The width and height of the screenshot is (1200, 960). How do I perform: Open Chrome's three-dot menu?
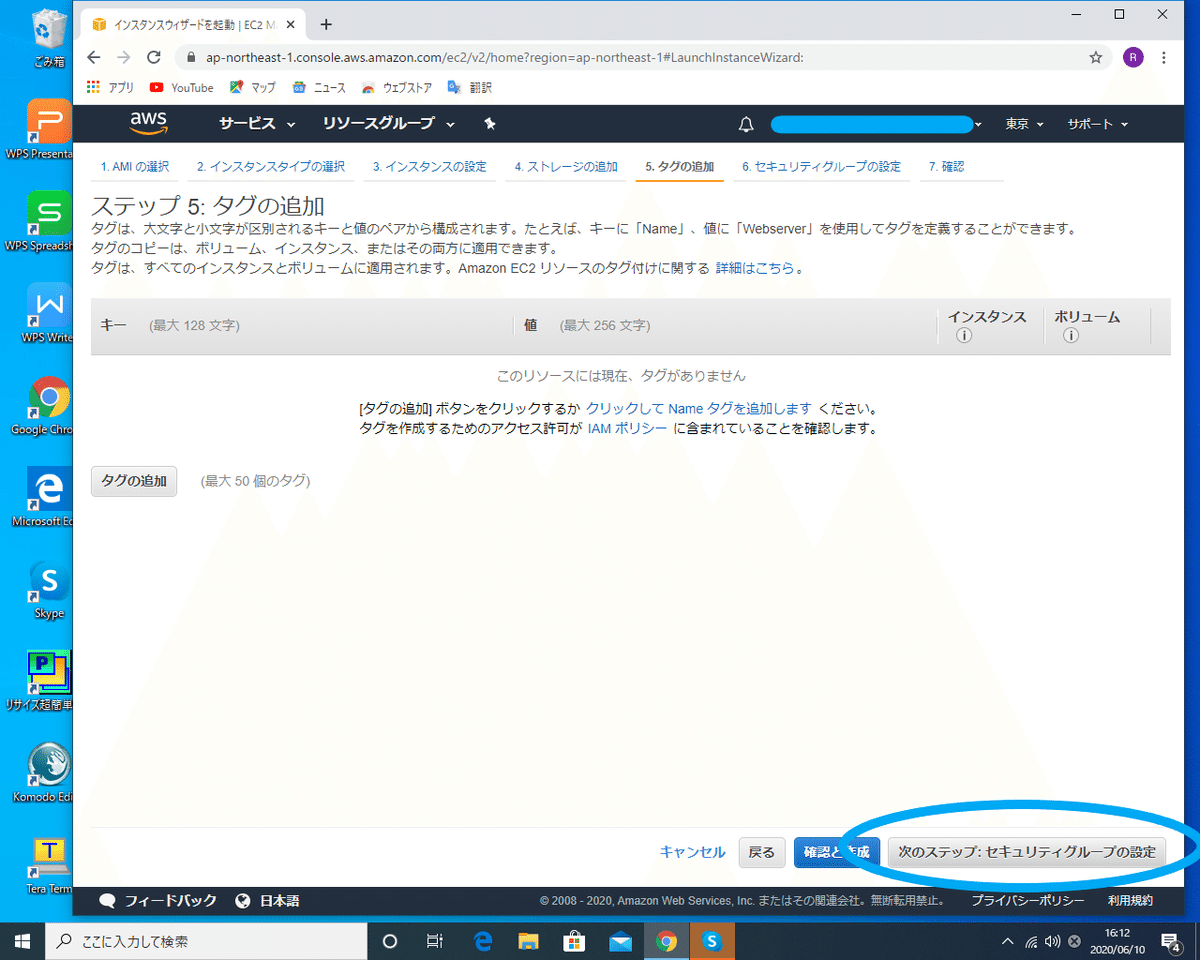(x=1164, y=57)
